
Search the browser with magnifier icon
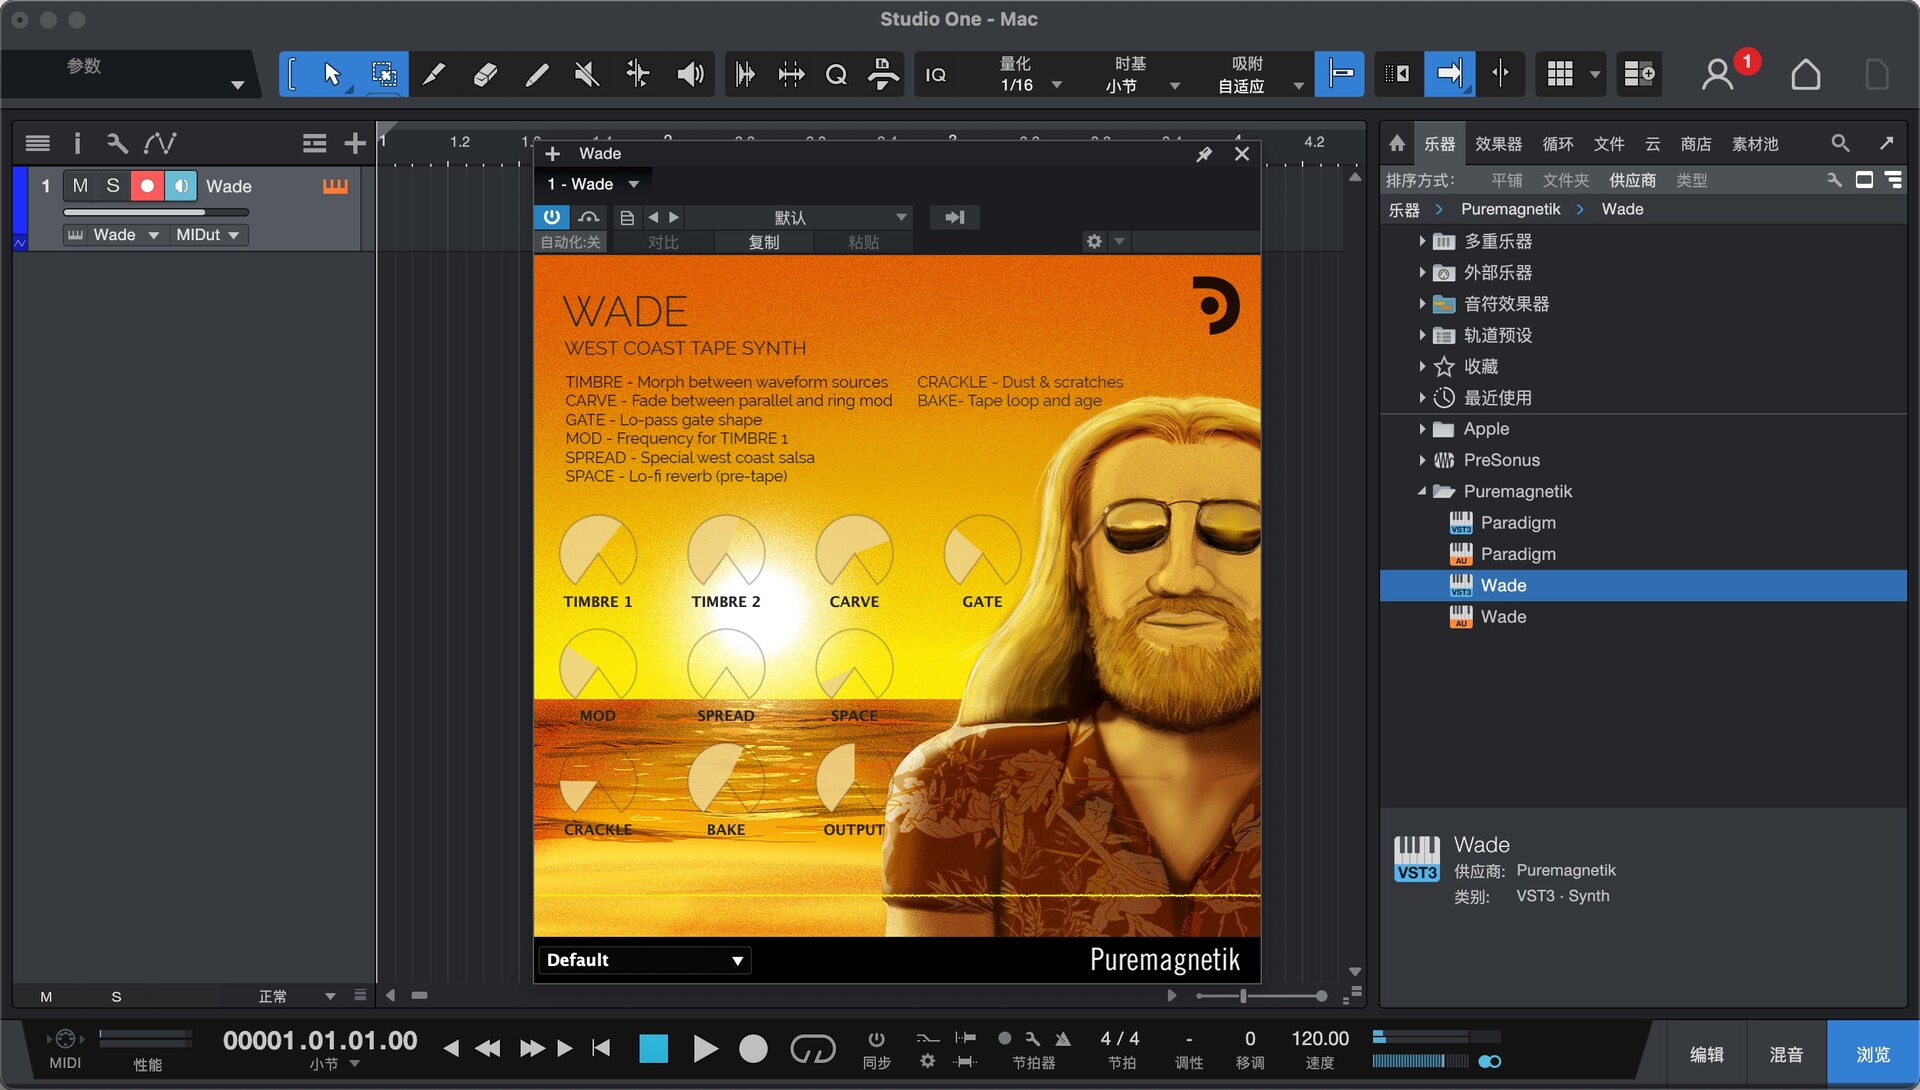point(1840,144)
